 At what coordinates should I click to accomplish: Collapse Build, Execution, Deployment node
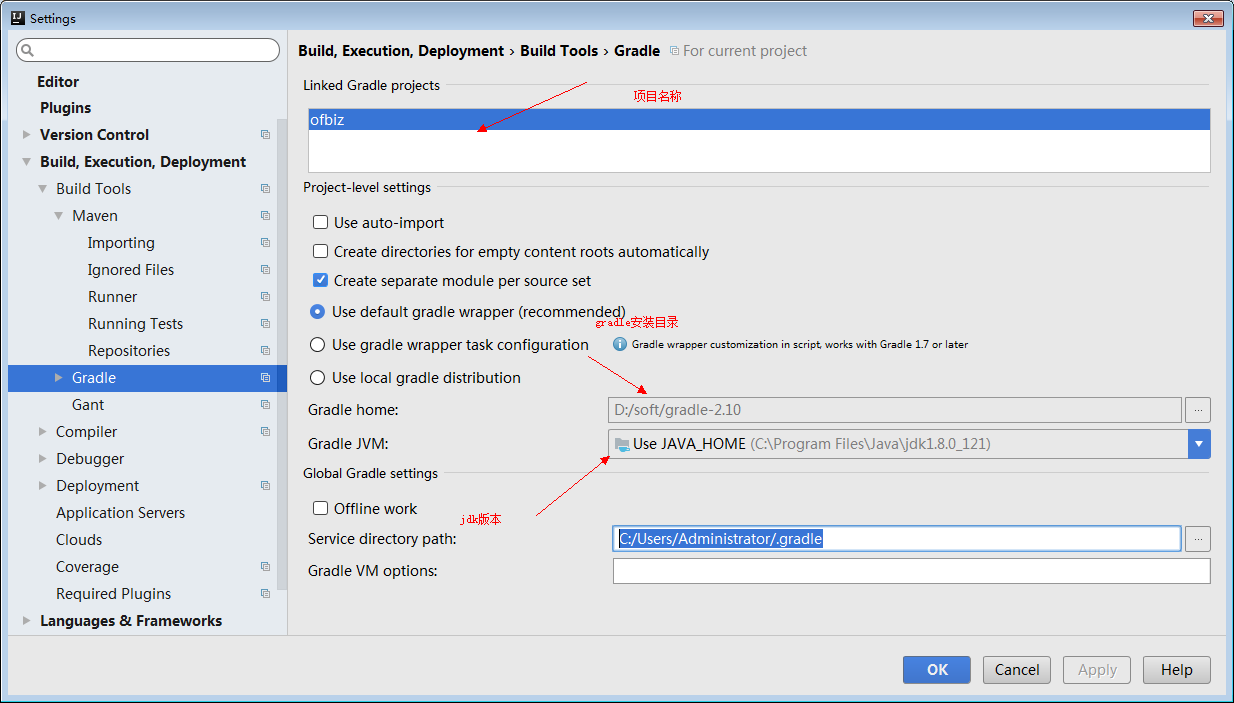point(26,162)
